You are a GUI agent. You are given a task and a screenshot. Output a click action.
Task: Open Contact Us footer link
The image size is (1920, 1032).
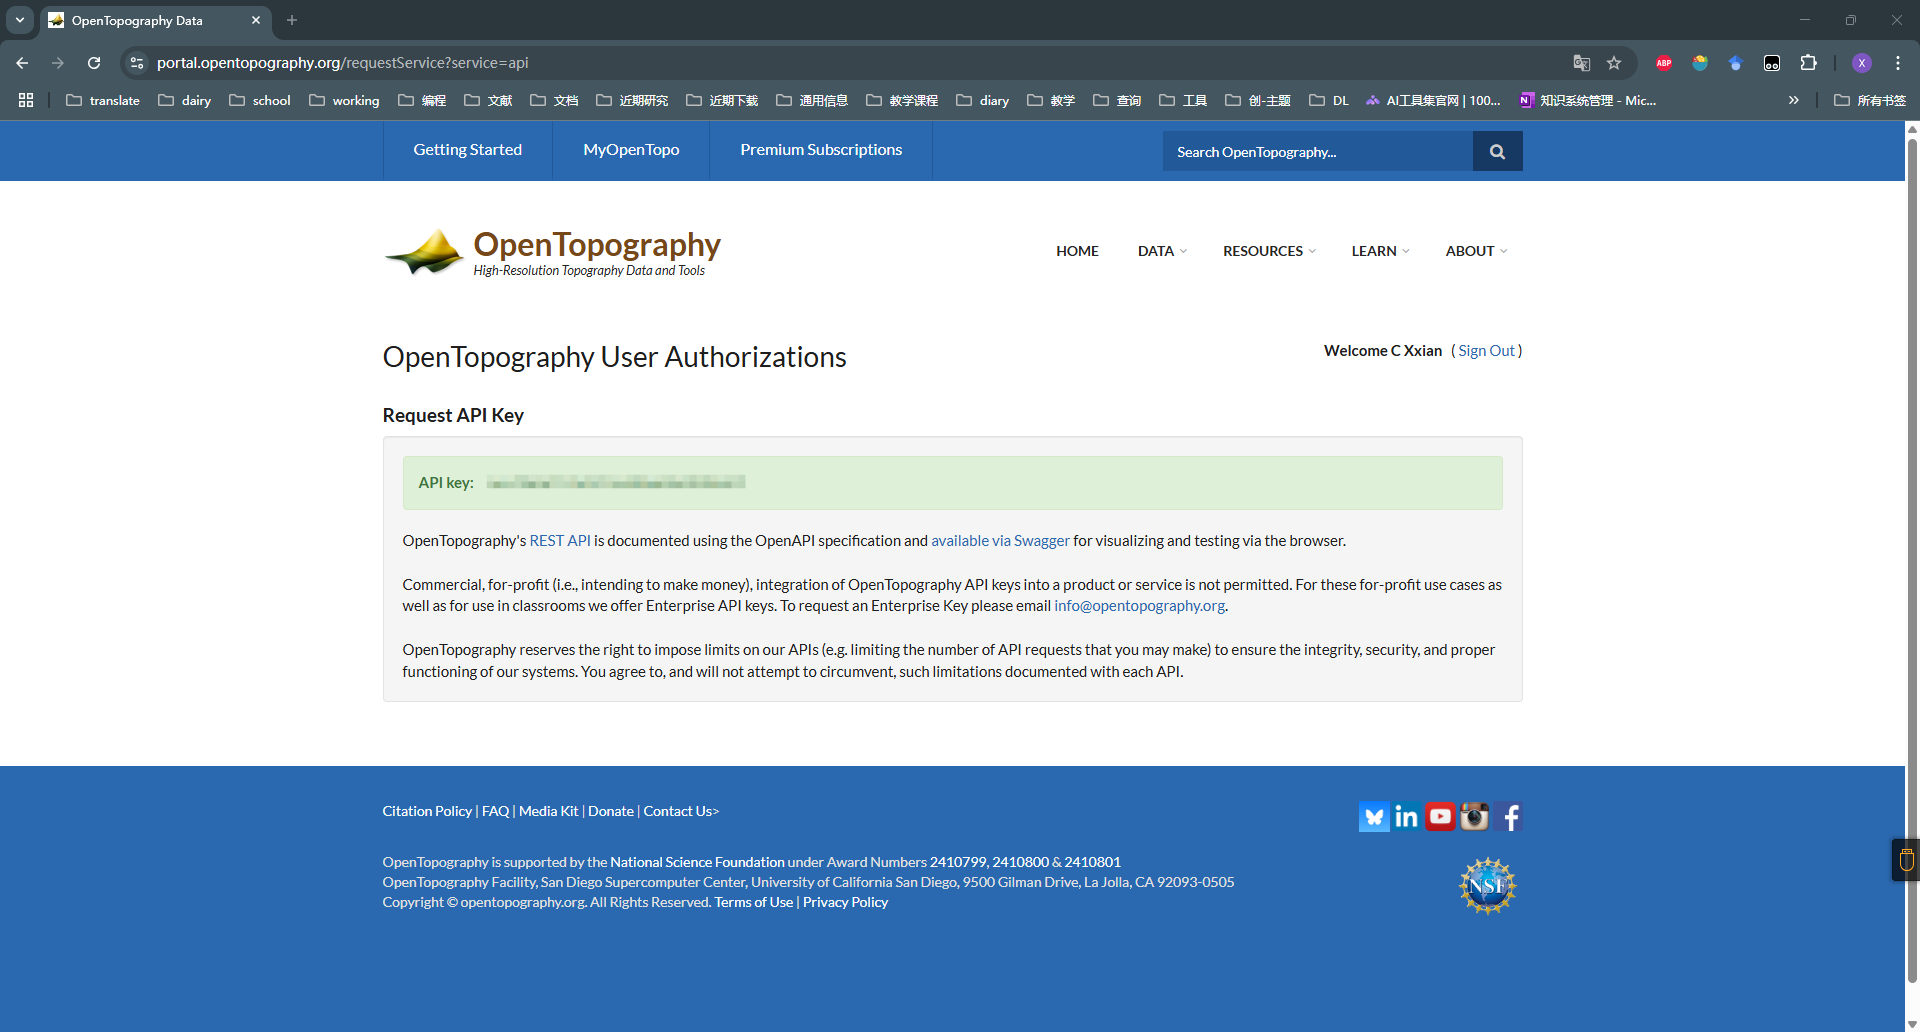point(681,811)
